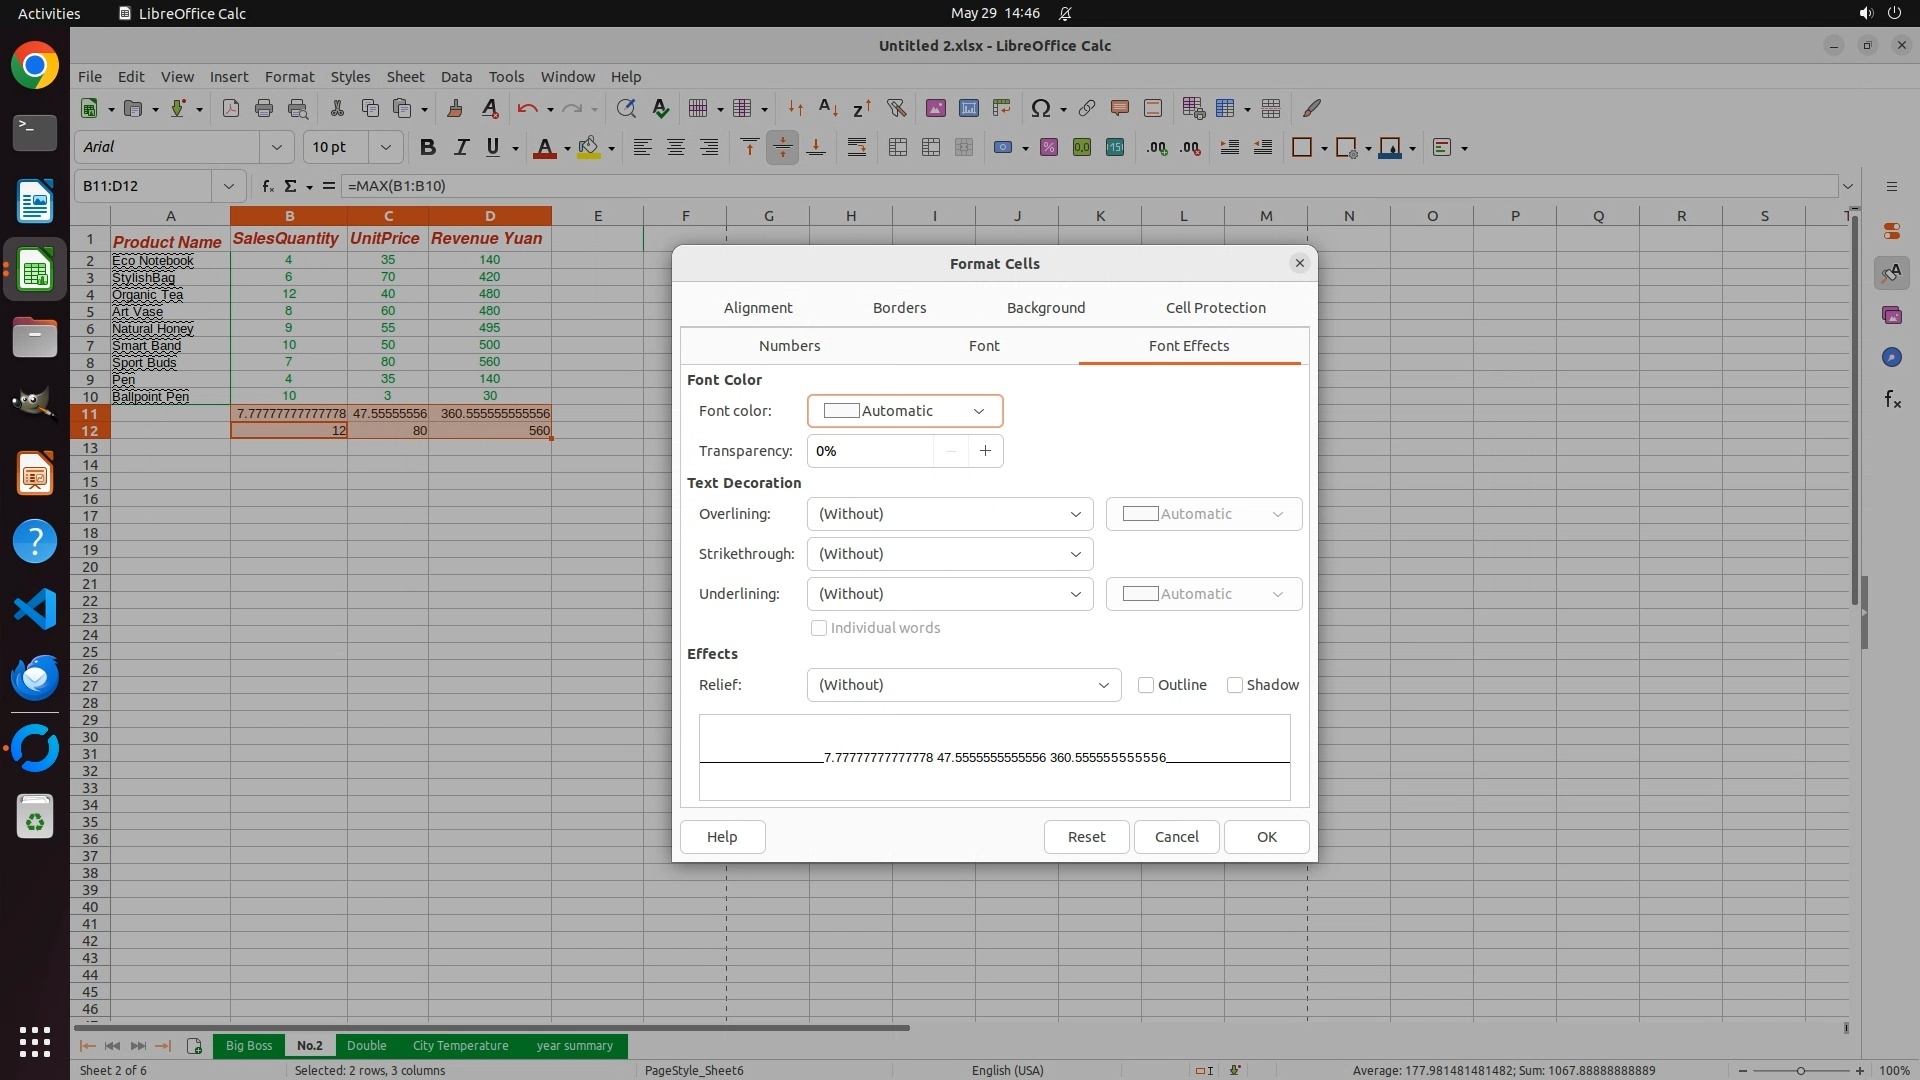This screenshot has width=1920, height=1080.
Task: Open the Numbers tab
Action: 789,346
